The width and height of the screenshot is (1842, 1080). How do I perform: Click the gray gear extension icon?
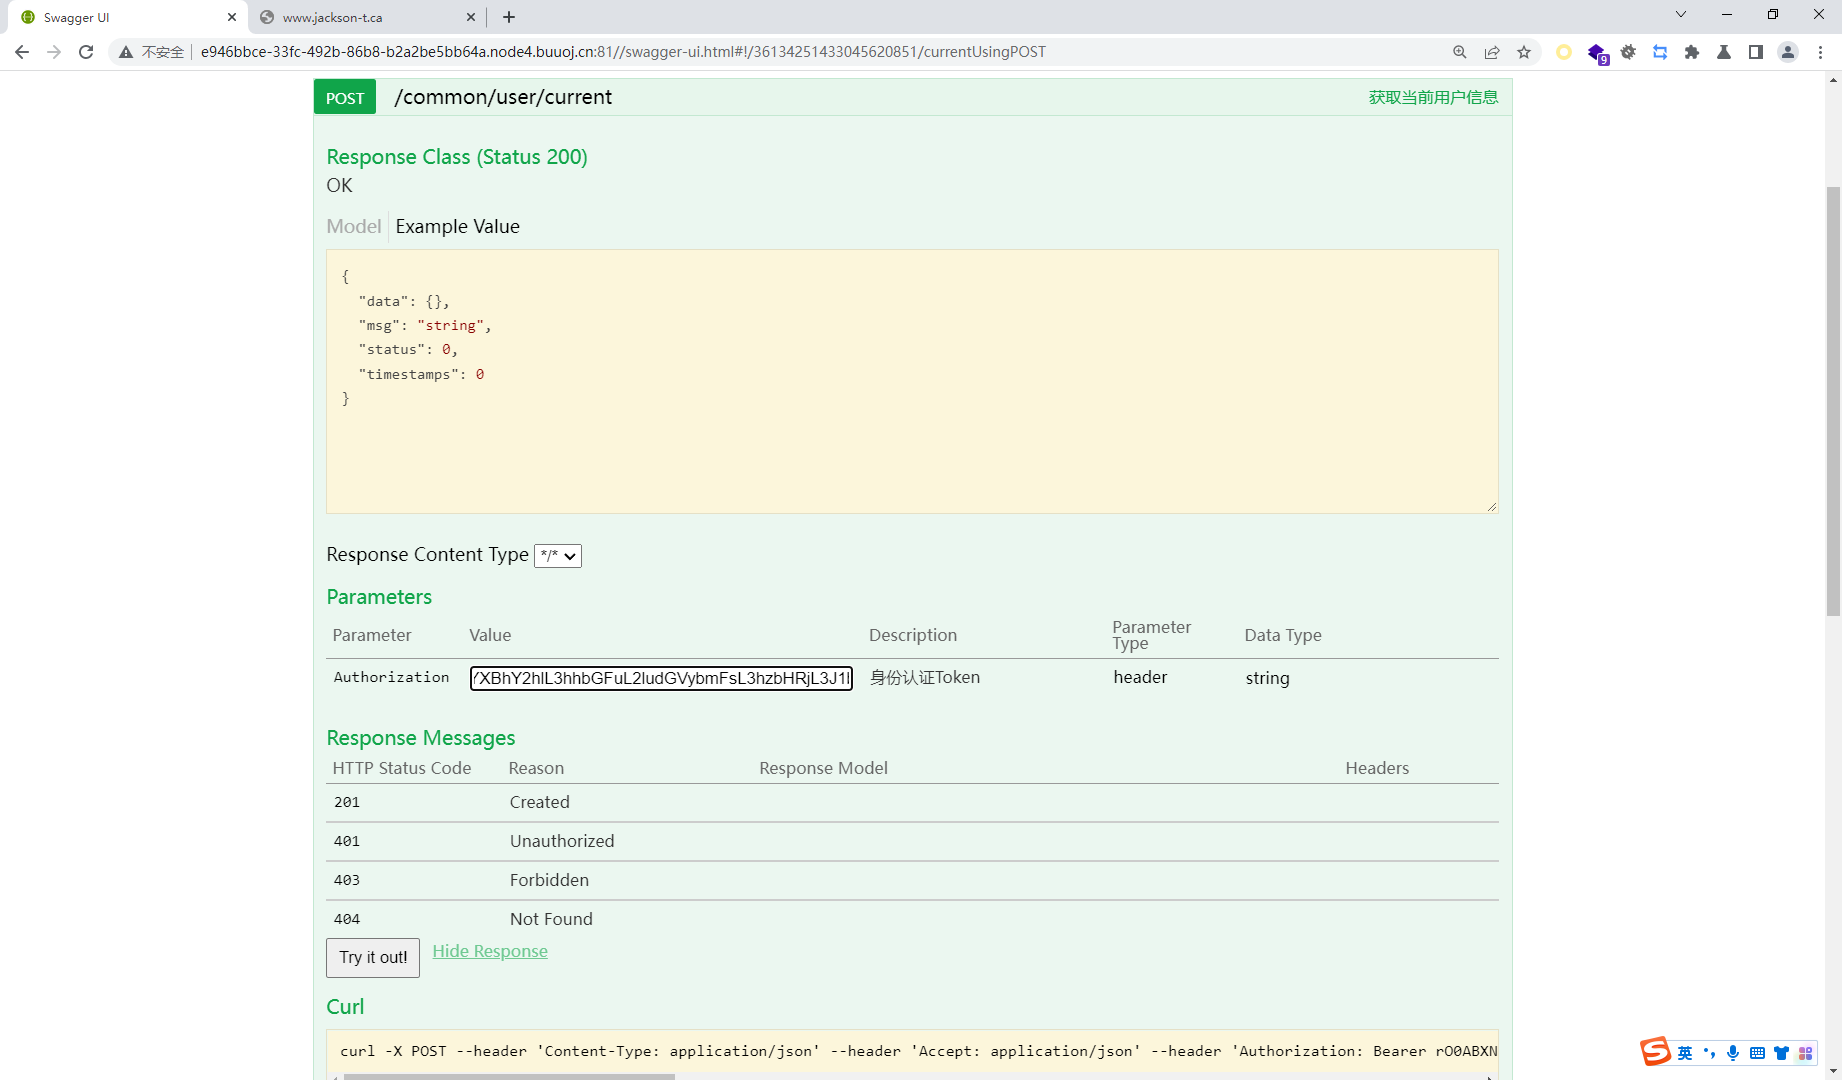point(1628,52)
